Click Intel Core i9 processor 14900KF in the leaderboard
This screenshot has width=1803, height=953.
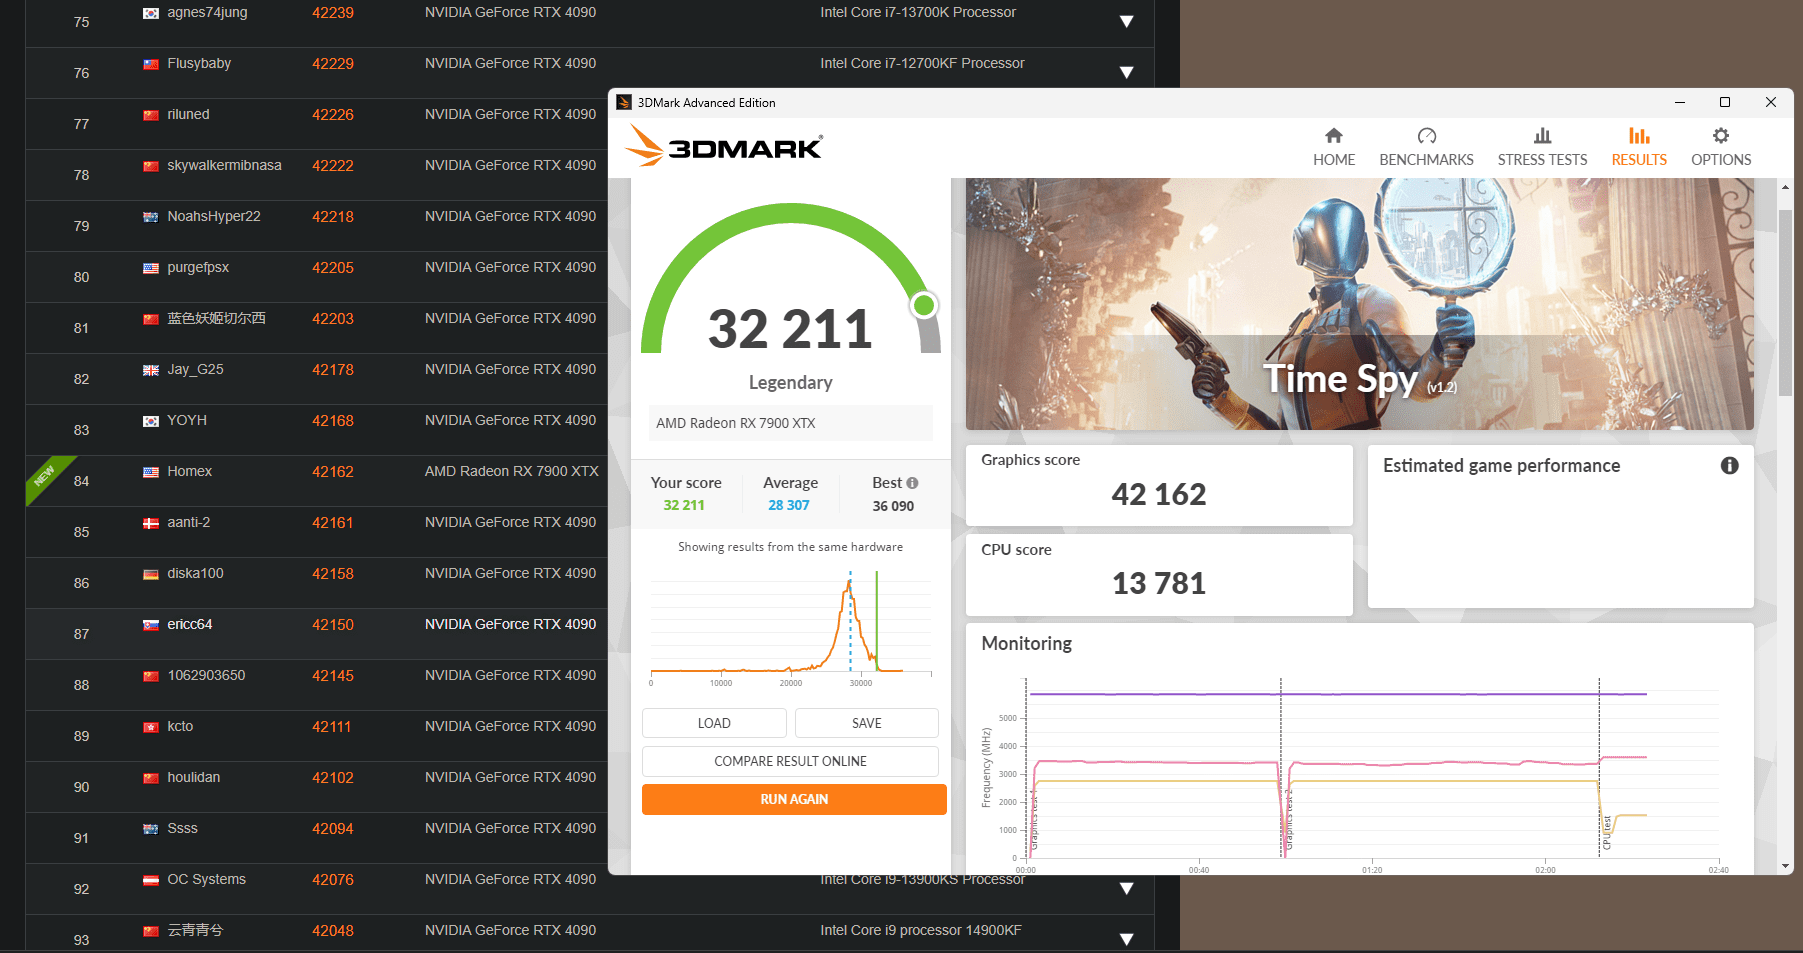point(921,931)
